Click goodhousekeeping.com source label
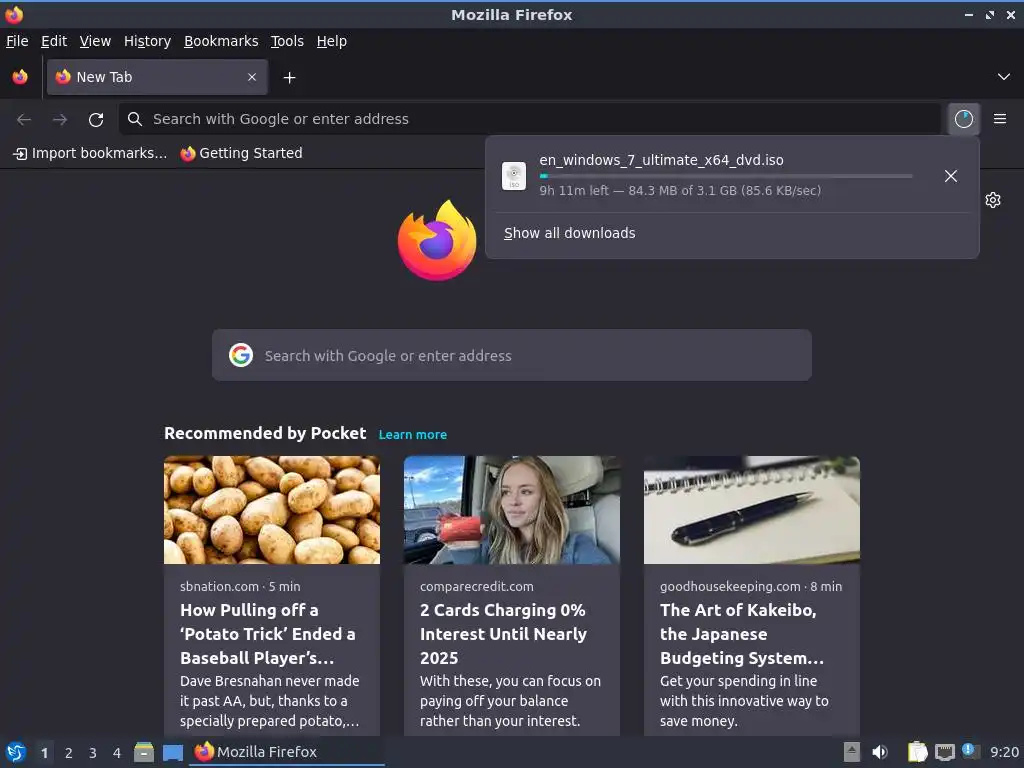1024x768 pixels. click(x=730, y=586)
